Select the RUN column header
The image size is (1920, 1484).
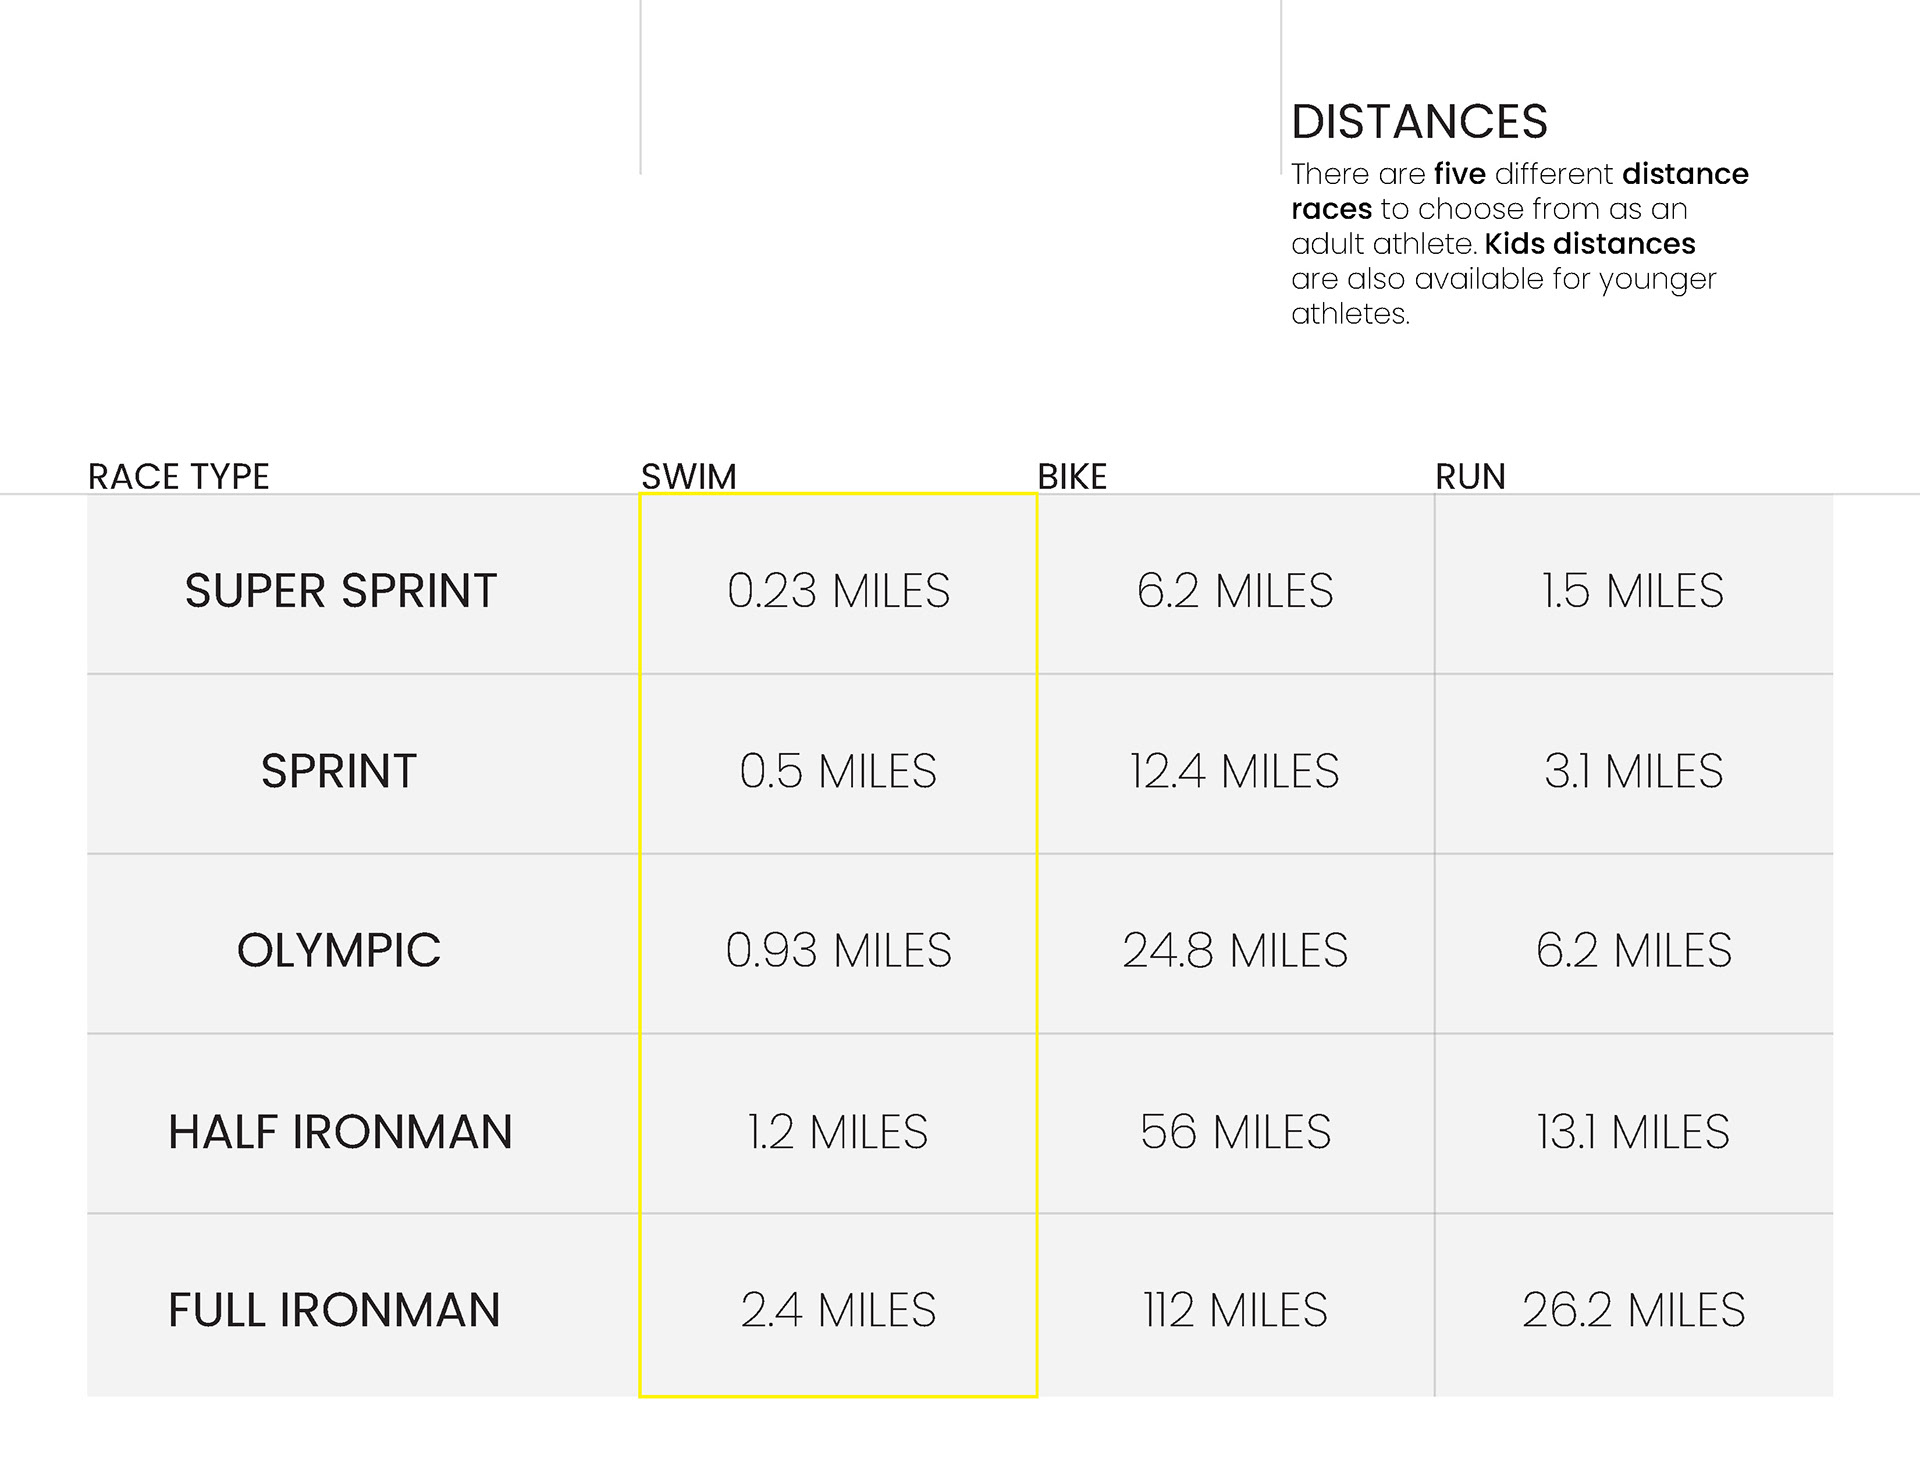1470,477
